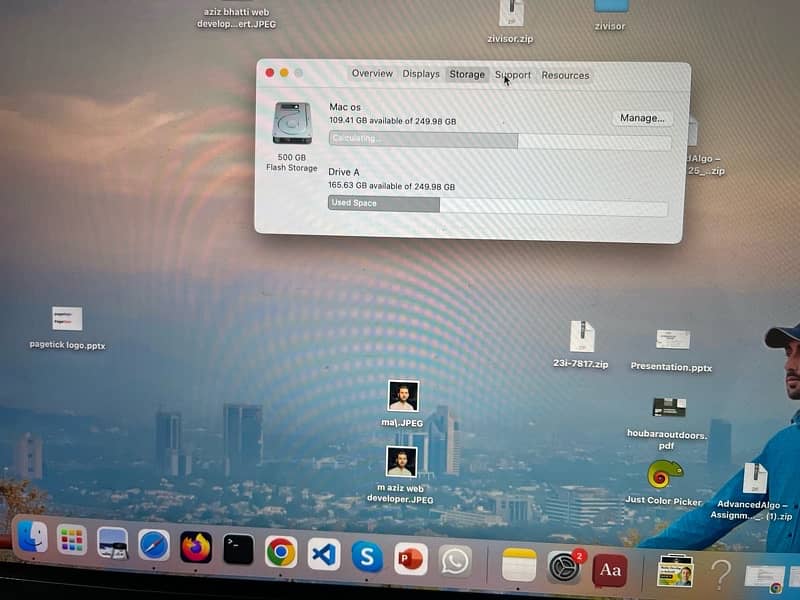Launch Firefox from the dock

(196, 547)
